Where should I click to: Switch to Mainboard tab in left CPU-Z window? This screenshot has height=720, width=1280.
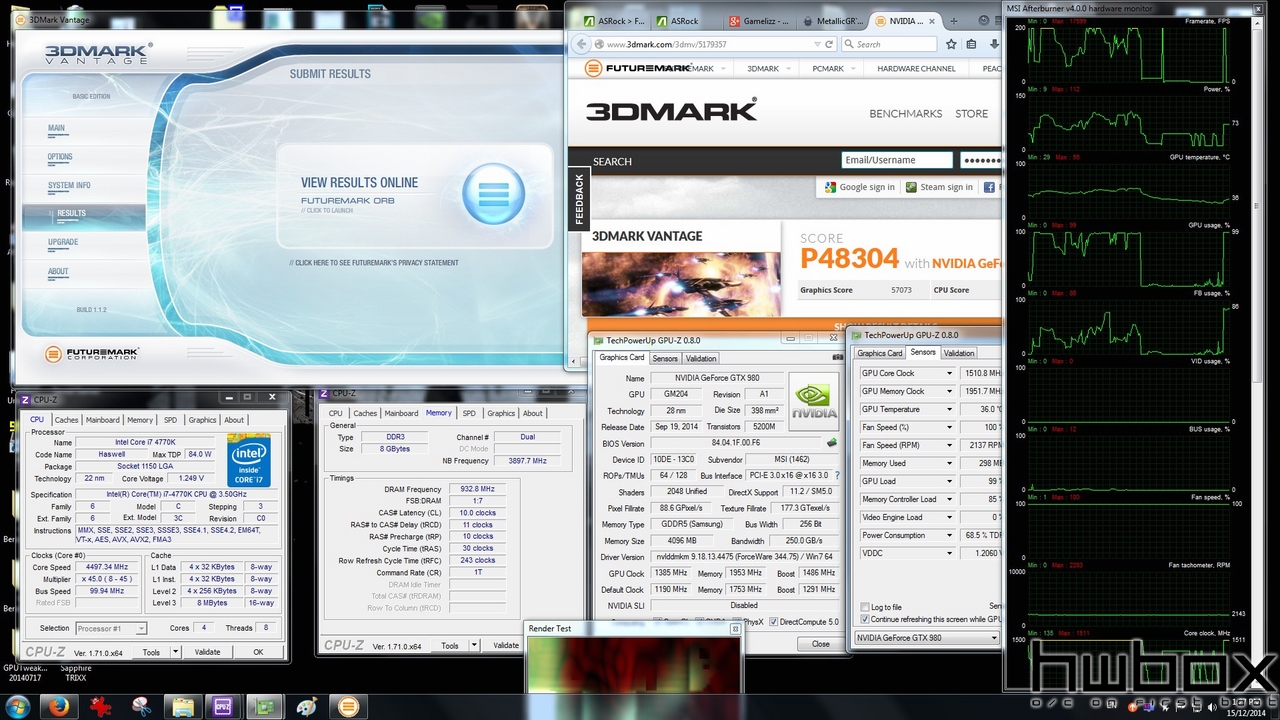tap(102, 420)
